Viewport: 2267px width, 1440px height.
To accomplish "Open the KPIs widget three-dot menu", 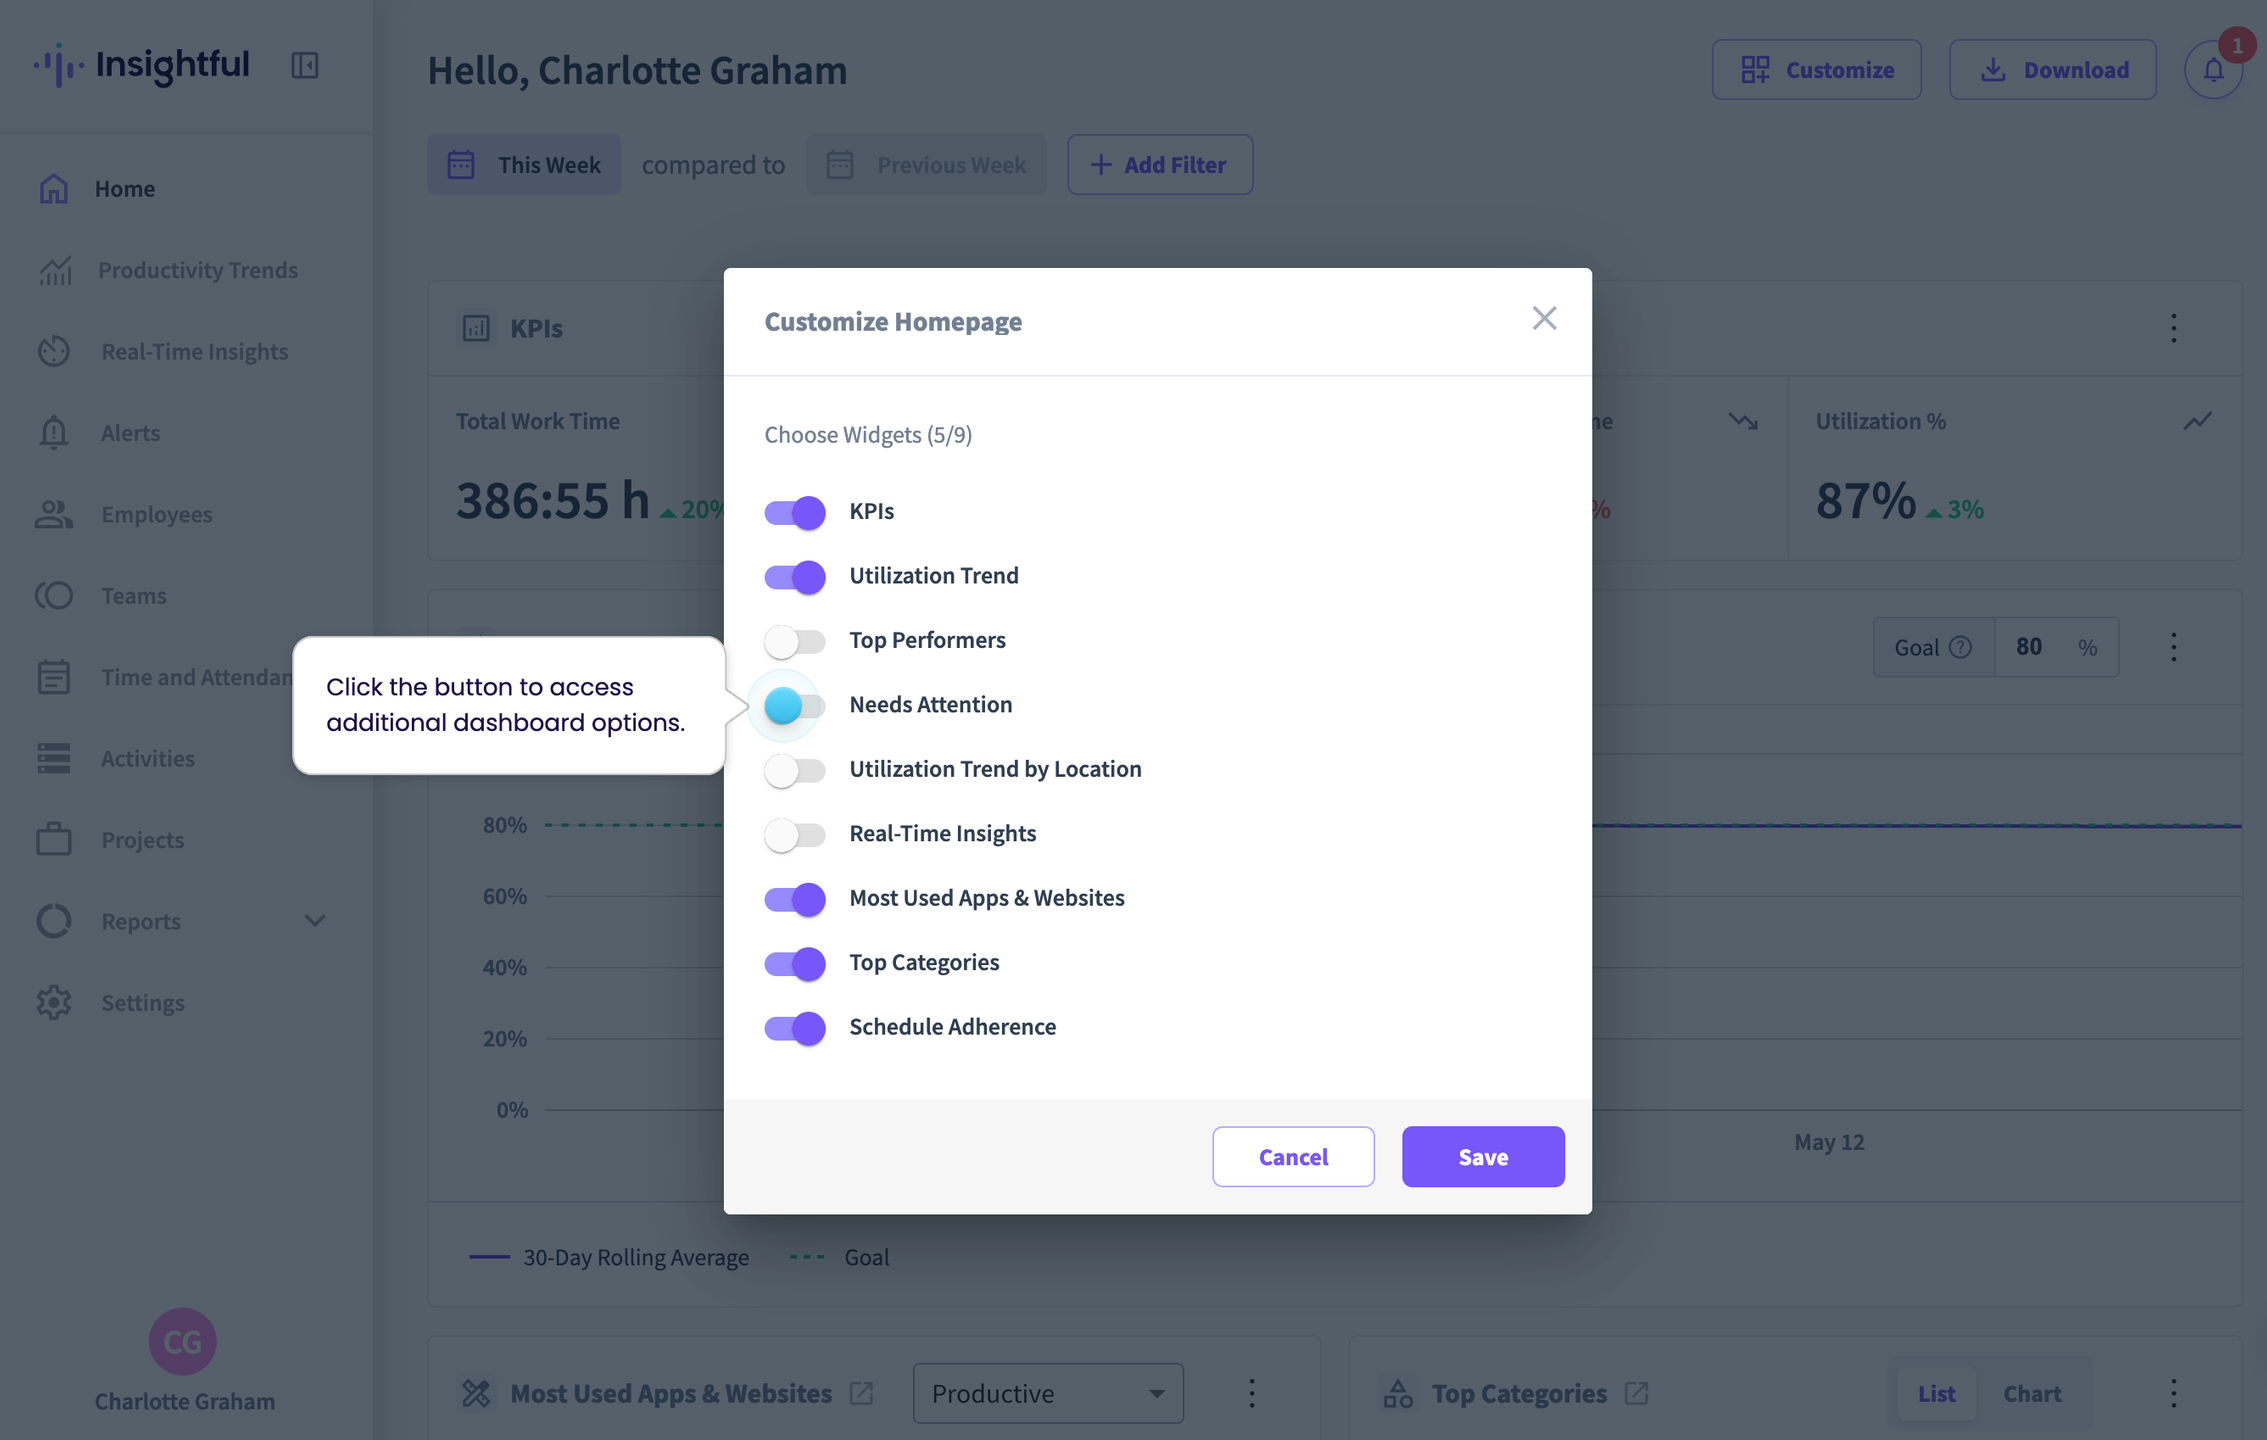I will point(2173,328).
